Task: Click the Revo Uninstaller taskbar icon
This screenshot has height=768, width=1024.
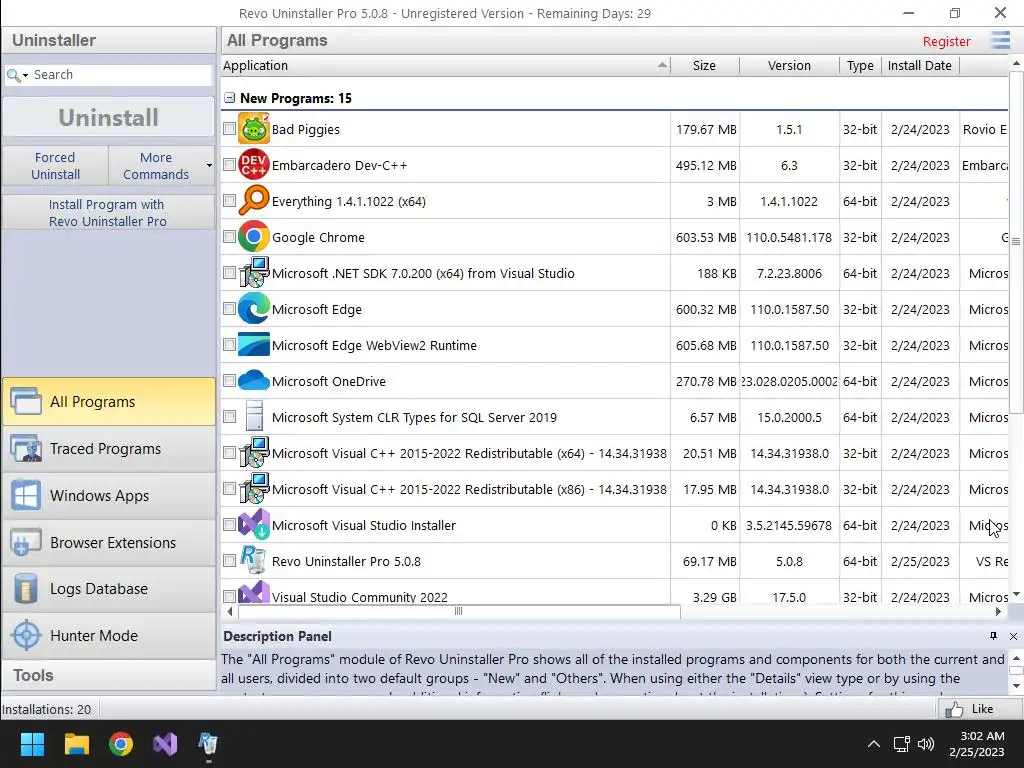Action: 208,744
